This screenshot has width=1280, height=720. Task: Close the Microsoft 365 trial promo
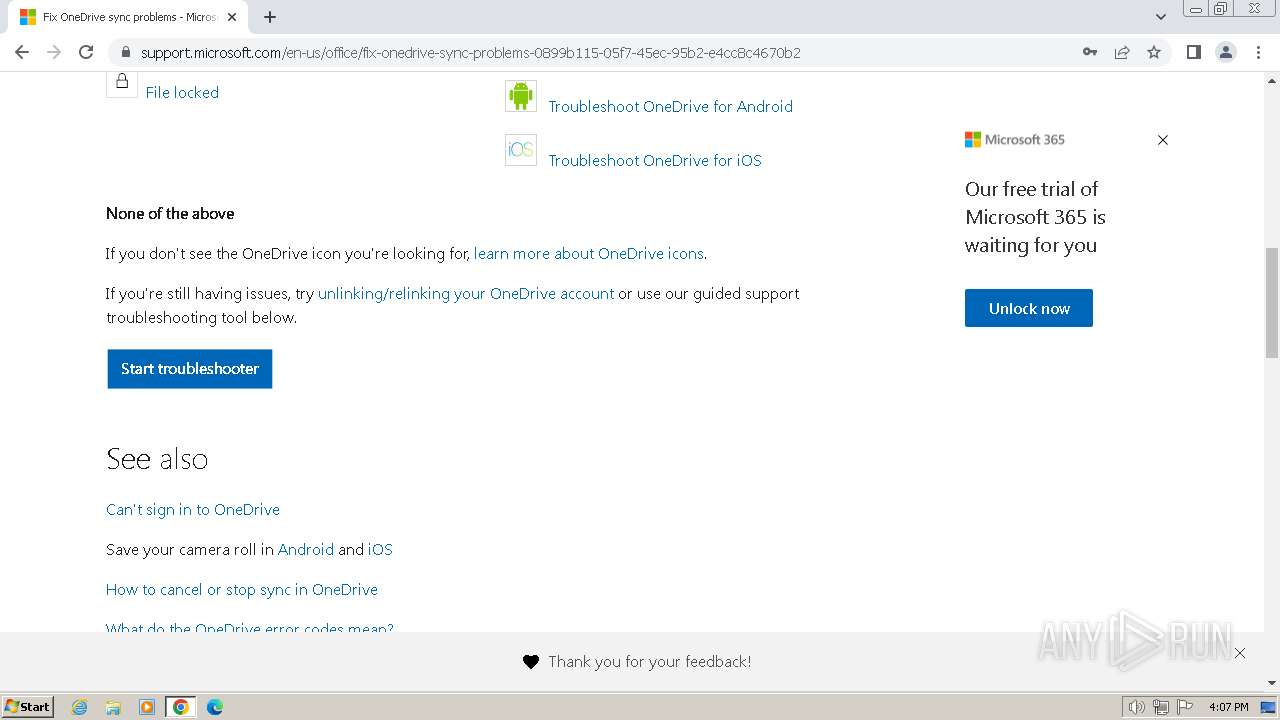pos(1163,140)
